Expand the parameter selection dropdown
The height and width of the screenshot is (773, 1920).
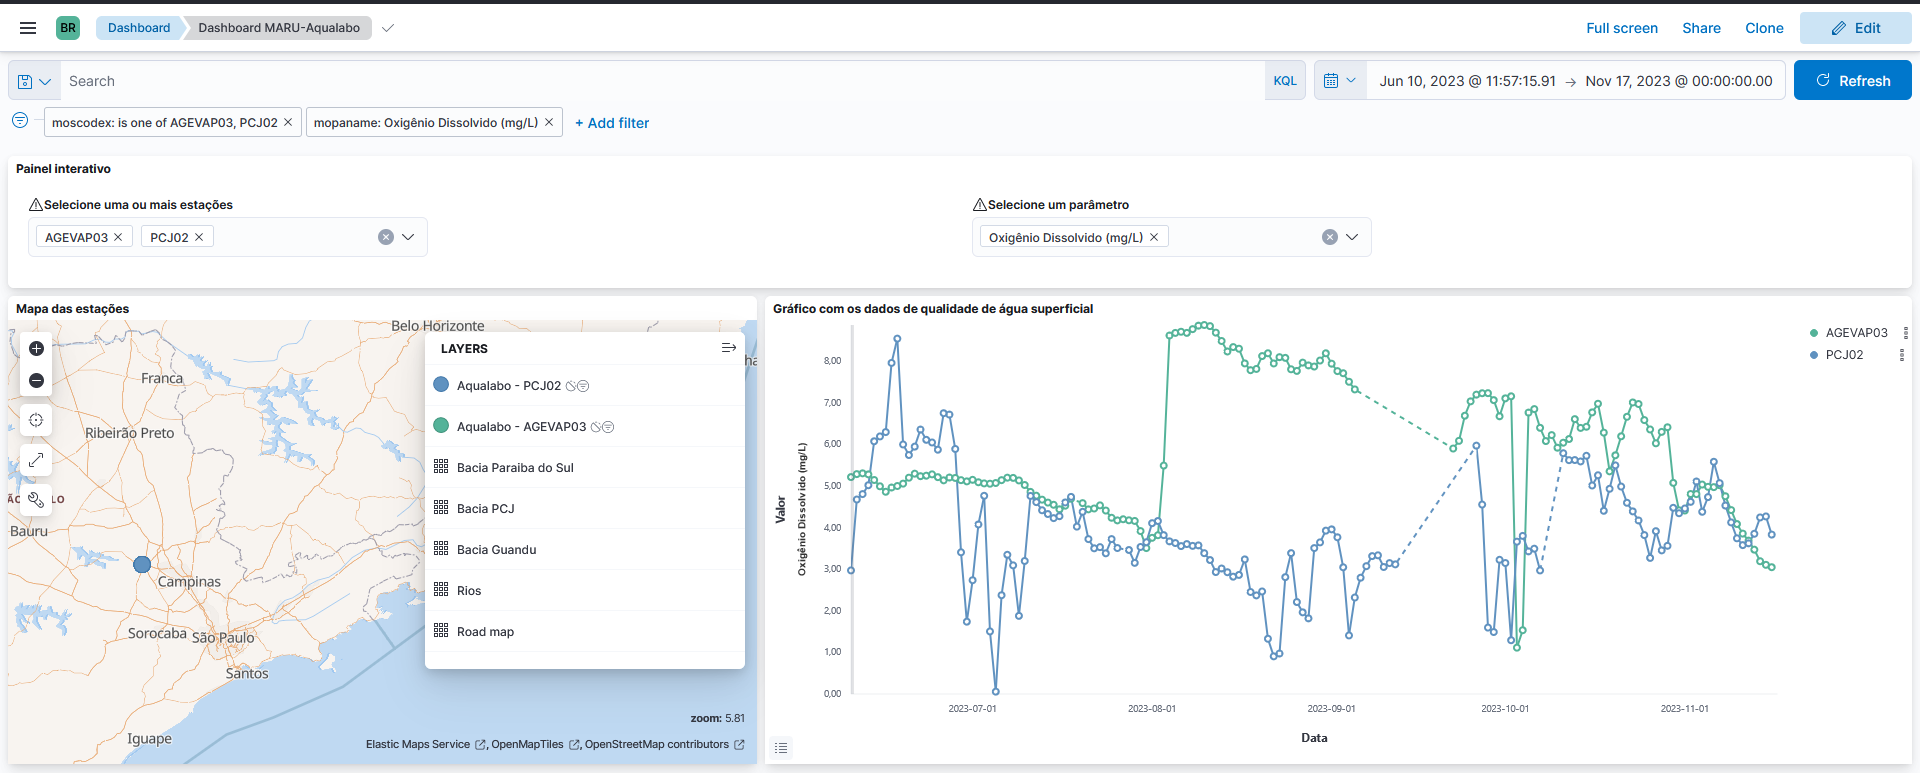[1352, 237]
